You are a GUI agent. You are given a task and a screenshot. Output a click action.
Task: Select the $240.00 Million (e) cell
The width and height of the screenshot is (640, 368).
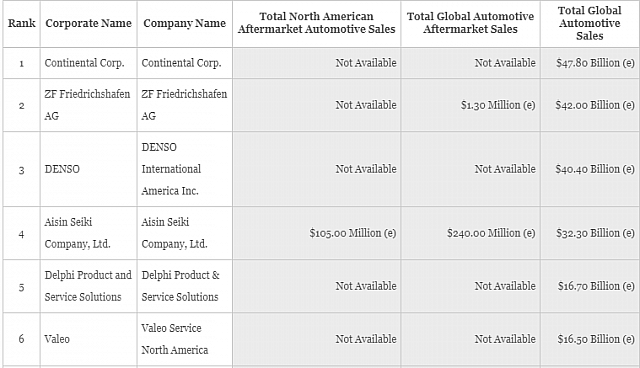point(470,233)
